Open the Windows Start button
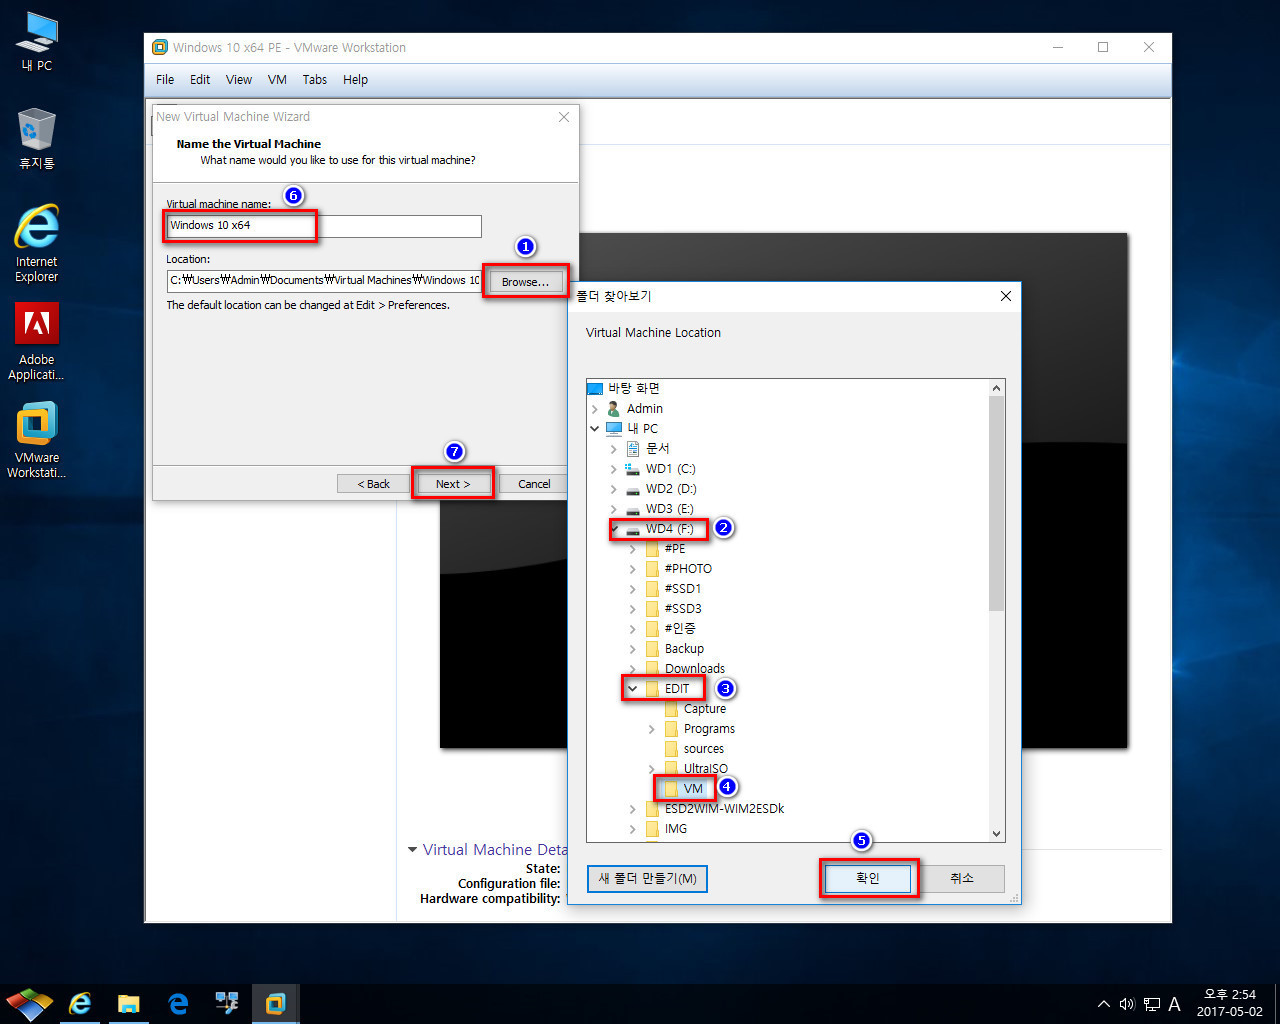This screenshot has height=1024, width=1280. click(x=29, y=1003)
